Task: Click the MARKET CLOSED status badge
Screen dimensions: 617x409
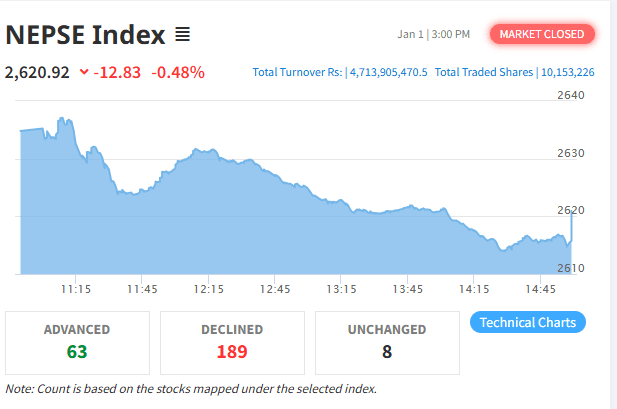Action: [x=542, y=35]
